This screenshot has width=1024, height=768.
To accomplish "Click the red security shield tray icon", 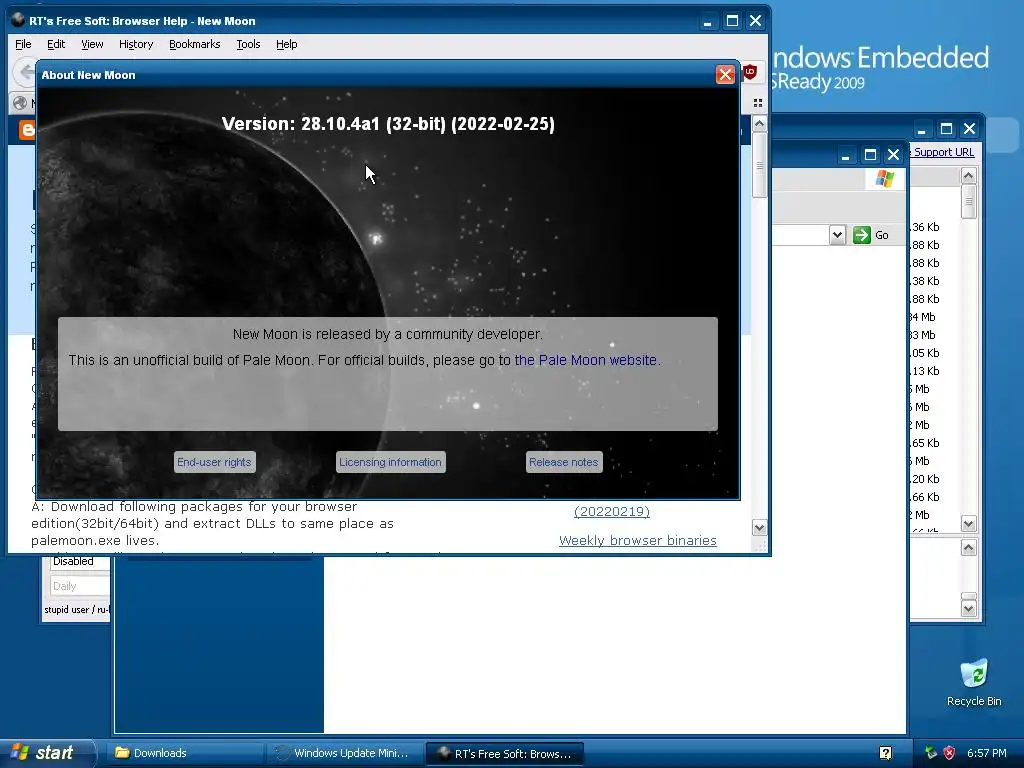I will (x=949, y=753).
